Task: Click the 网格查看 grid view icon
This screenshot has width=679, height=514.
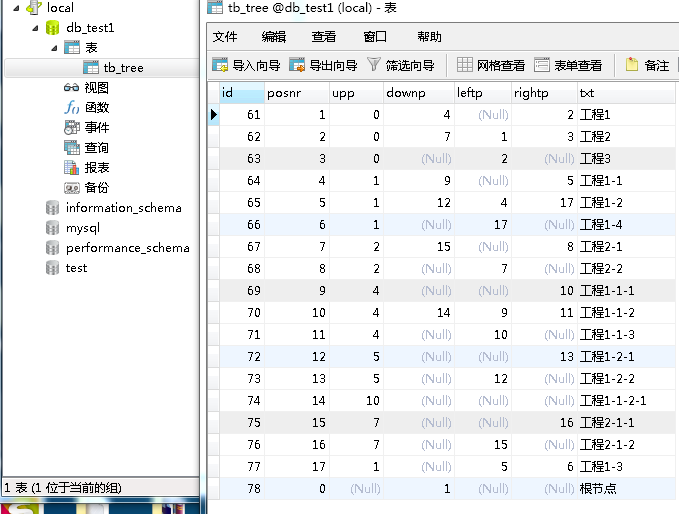Action: click(465, 65)
